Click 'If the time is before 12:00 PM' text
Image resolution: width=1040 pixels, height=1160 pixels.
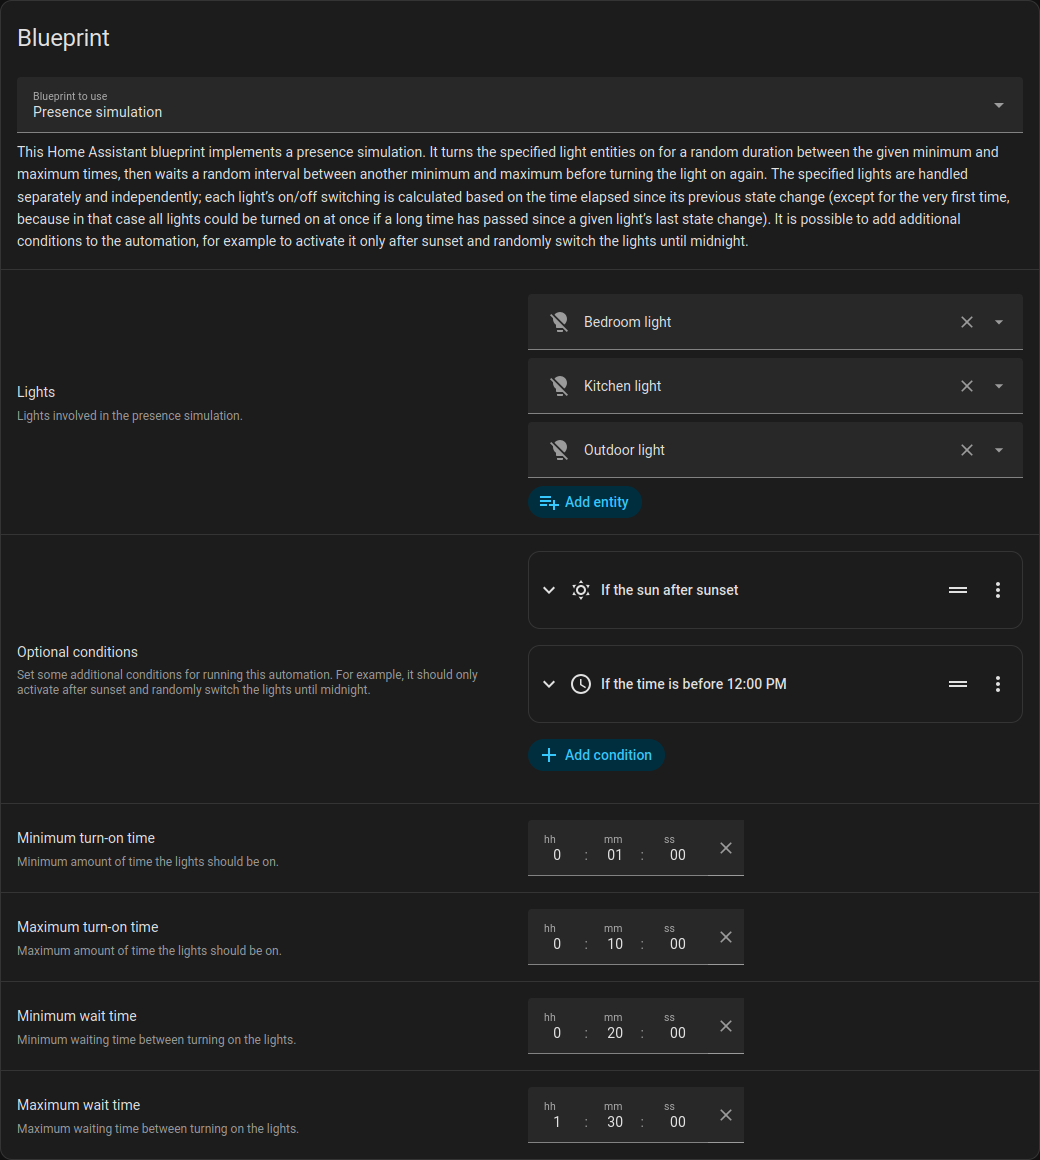pos(693,684)
